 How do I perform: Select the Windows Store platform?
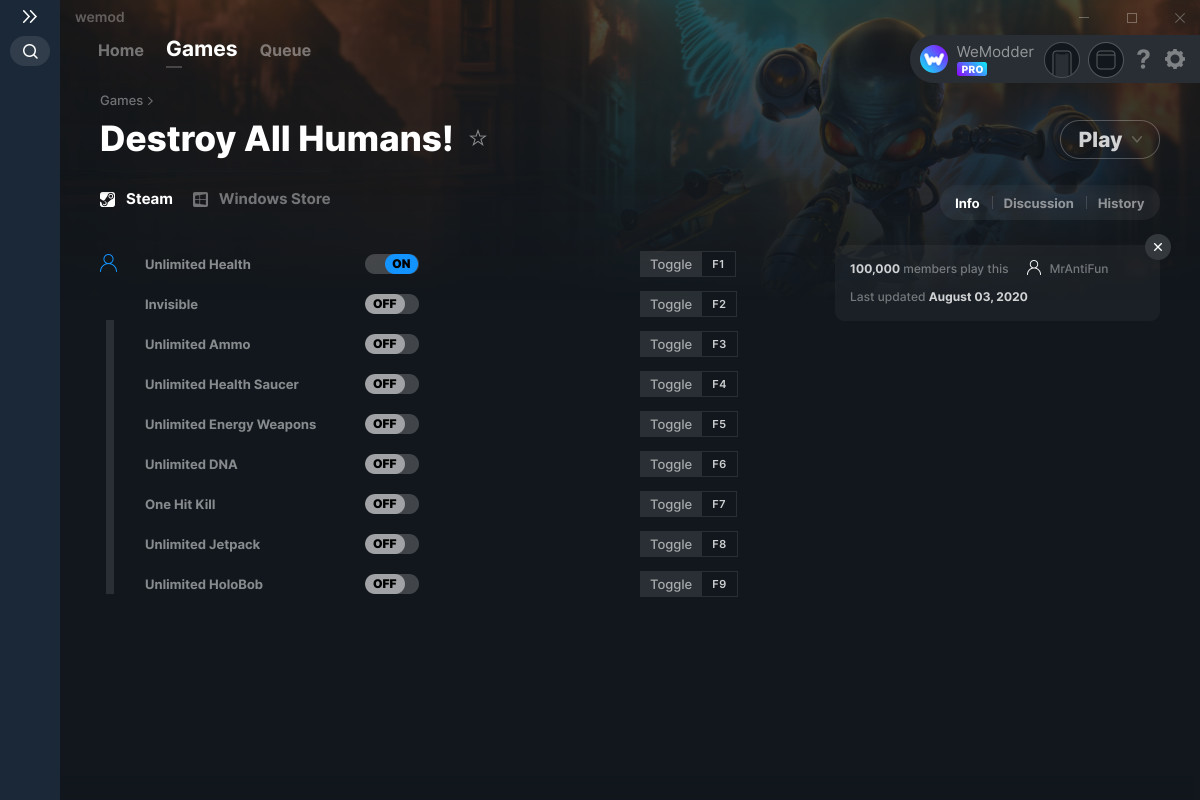[262, 199]
